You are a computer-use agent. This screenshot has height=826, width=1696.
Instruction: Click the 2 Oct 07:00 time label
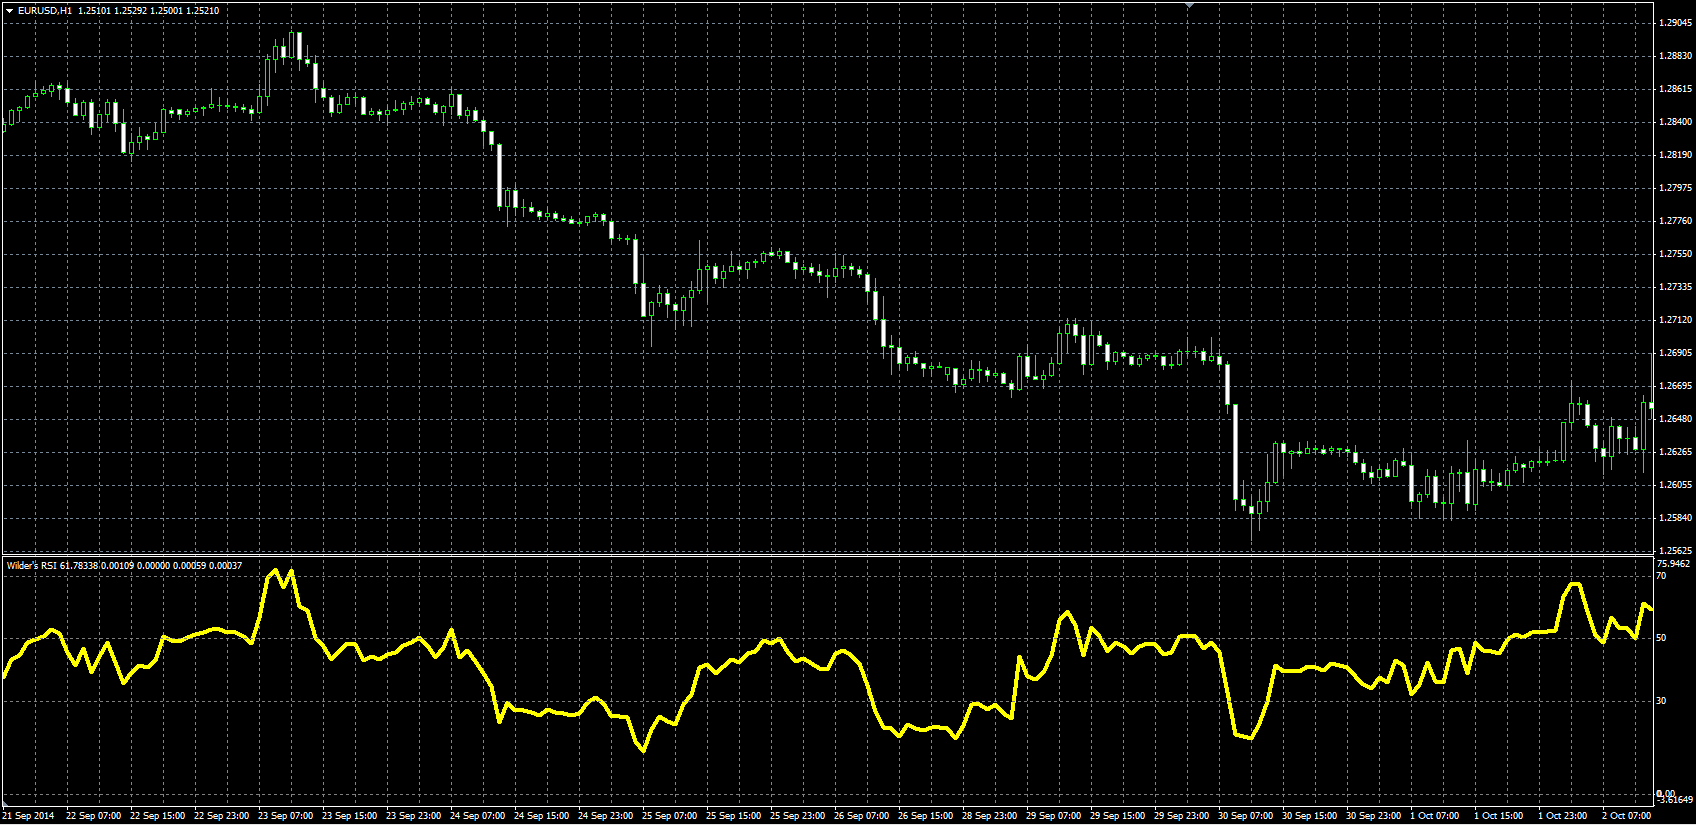1626,816
